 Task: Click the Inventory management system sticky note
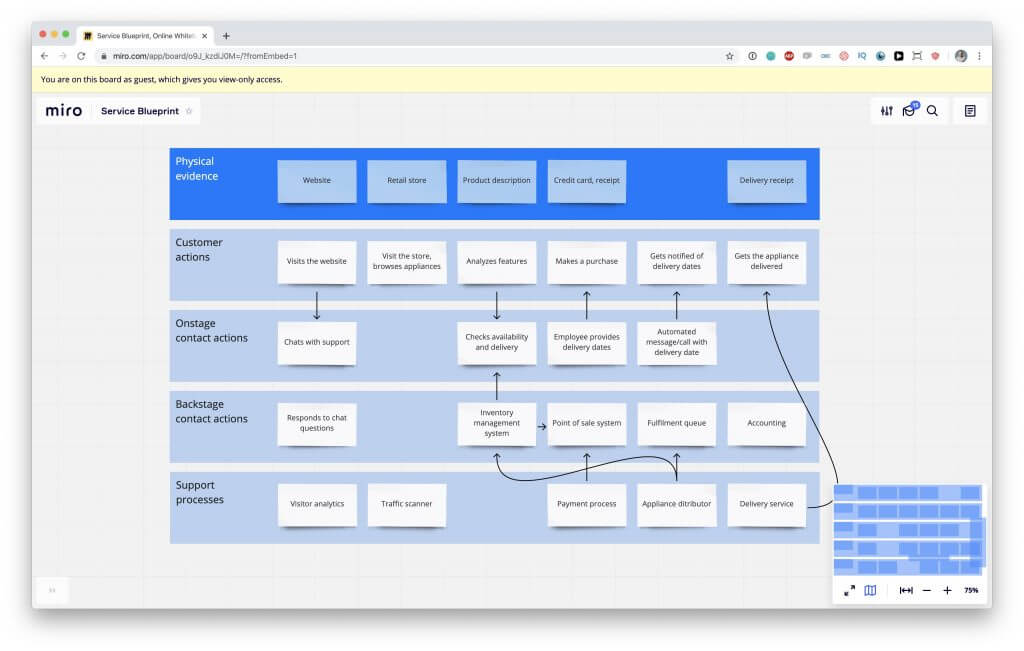point(497,423)
